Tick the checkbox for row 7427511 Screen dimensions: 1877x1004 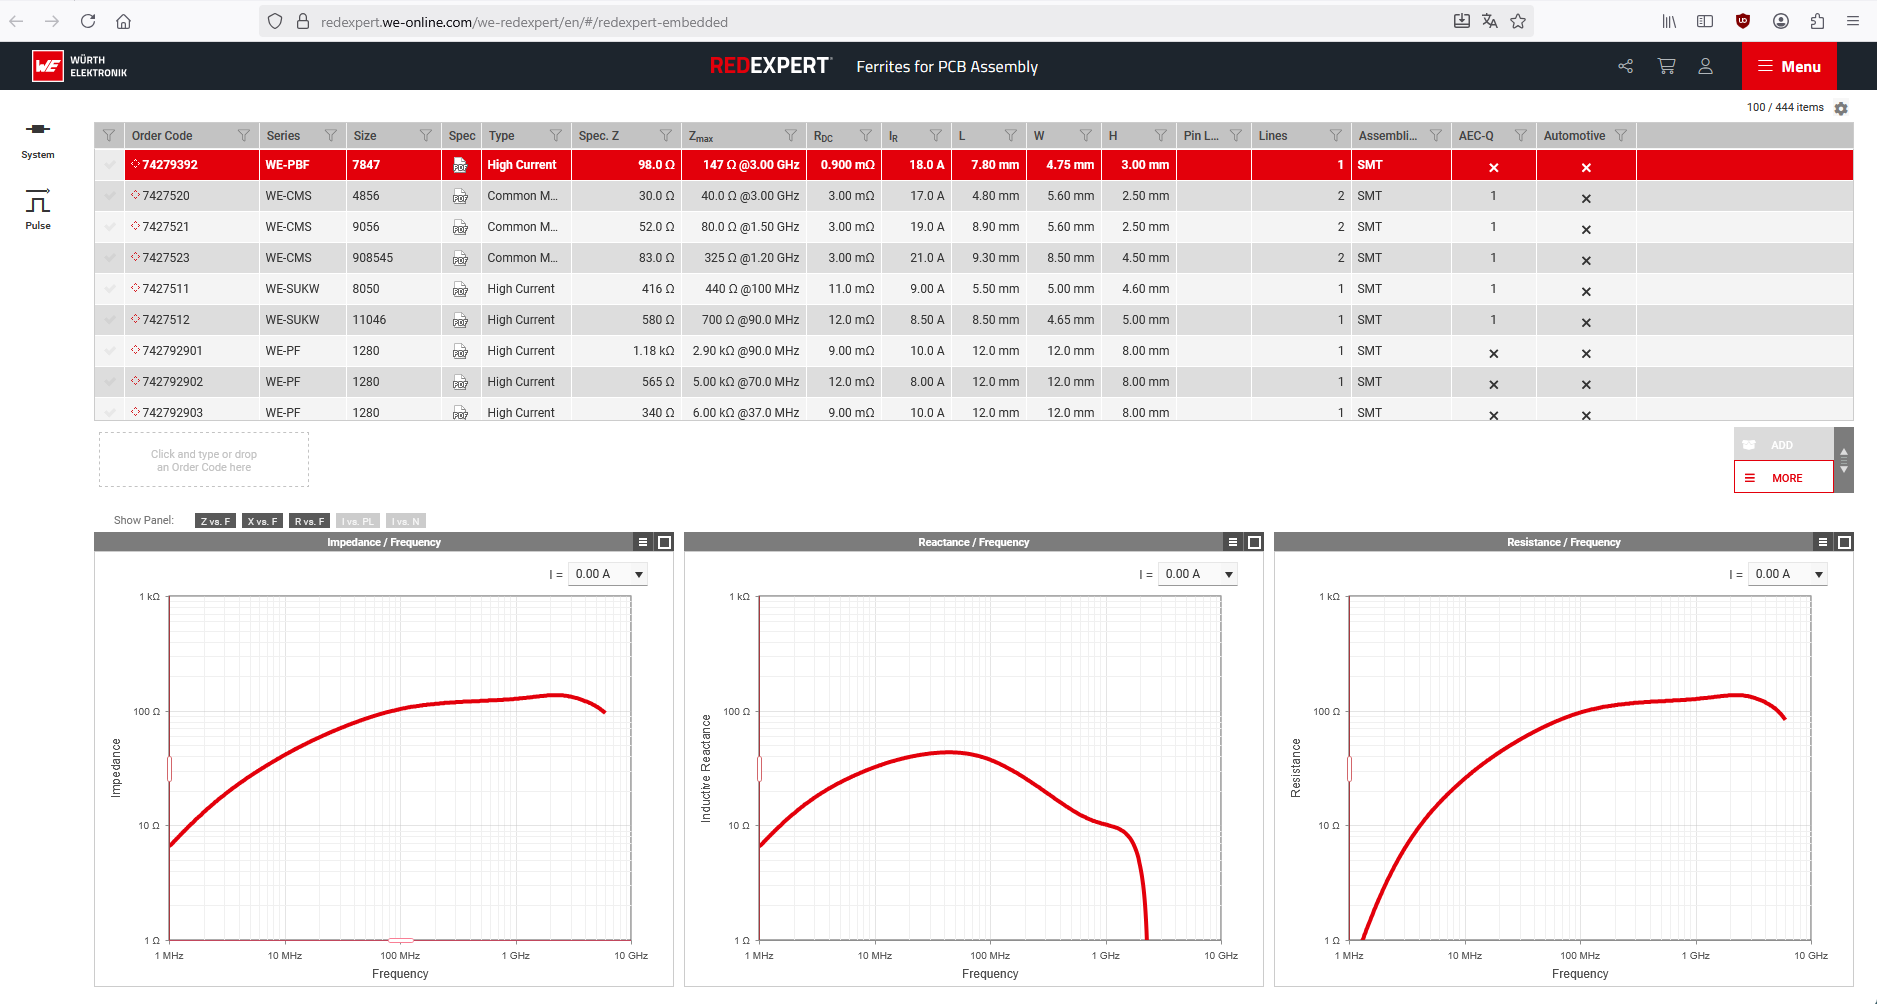pyautogui.click(x=110, y=289)
